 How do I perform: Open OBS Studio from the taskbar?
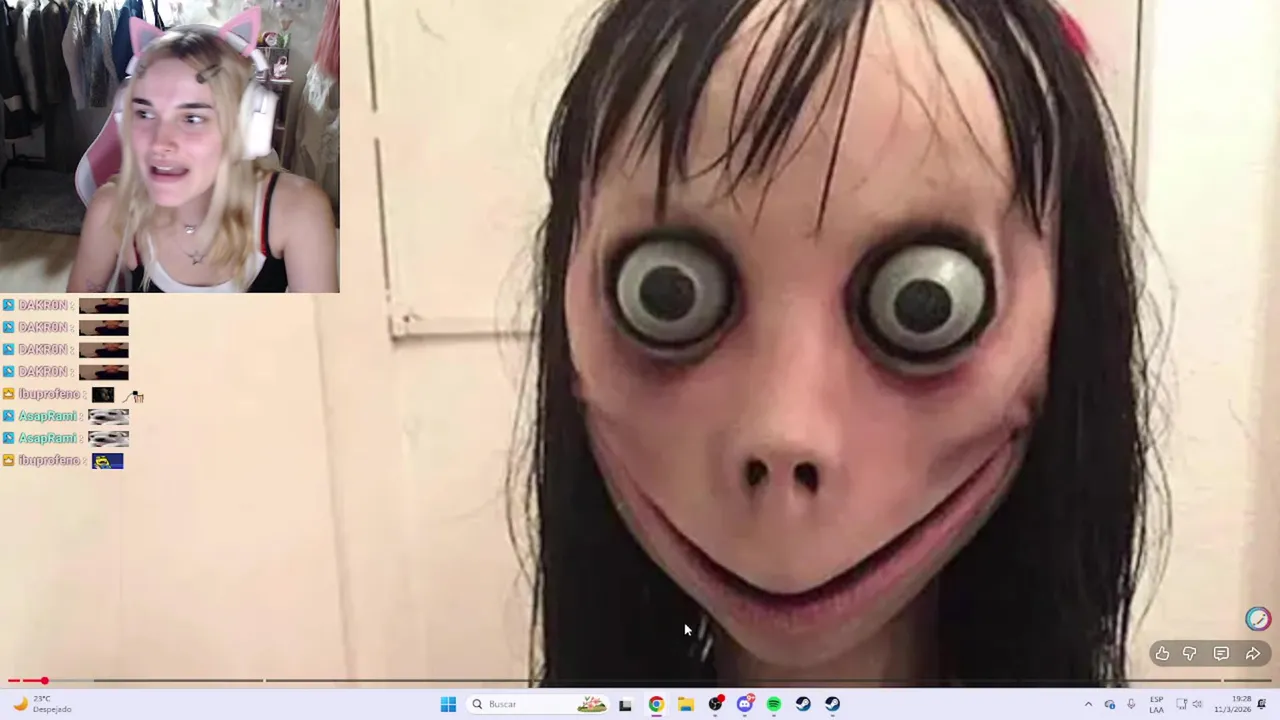coord(715,704)
